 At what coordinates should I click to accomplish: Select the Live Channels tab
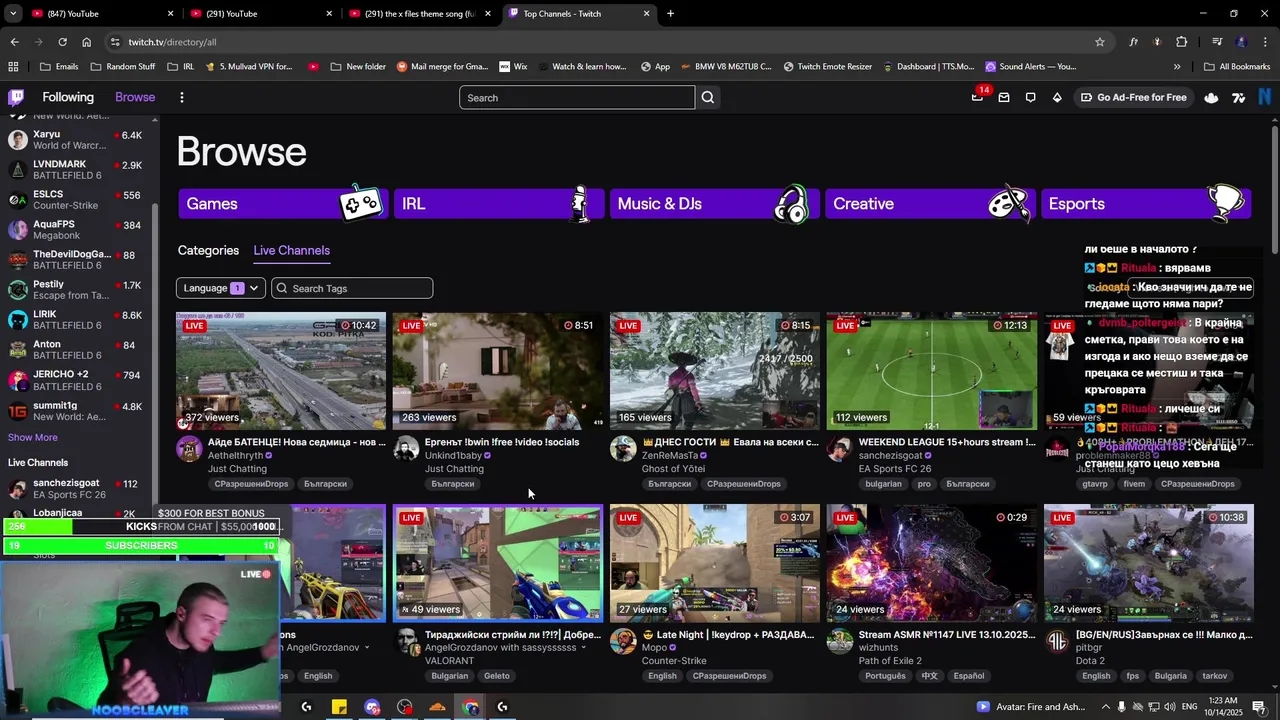coord(291,250)
